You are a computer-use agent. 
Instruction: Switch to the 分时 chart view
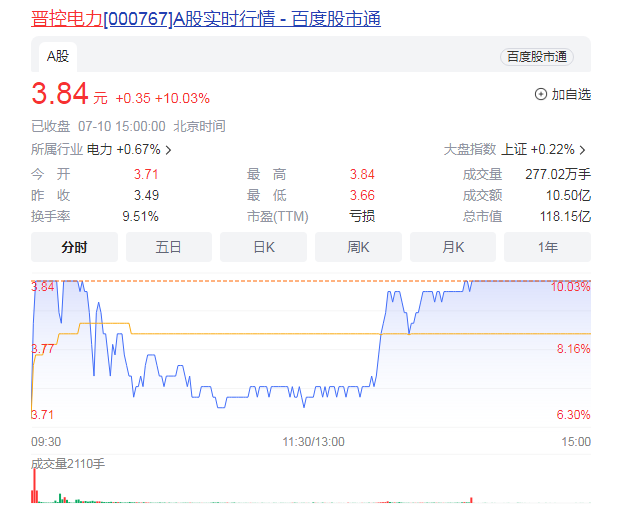(74, 247)
